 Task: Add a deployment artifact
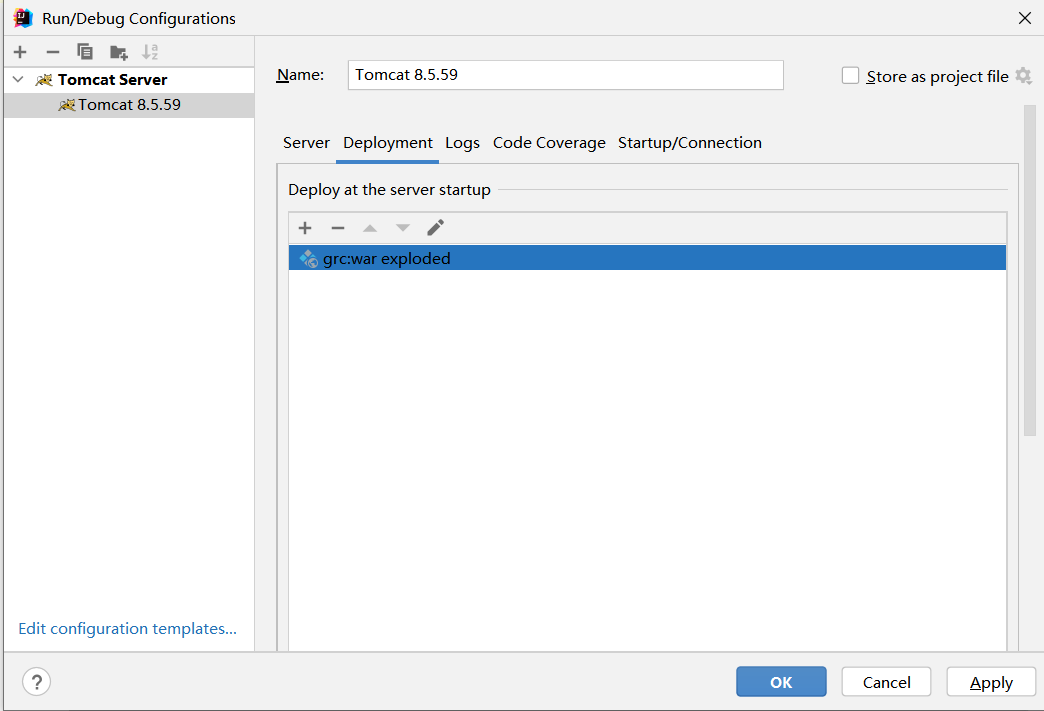[x=305, y=228]
